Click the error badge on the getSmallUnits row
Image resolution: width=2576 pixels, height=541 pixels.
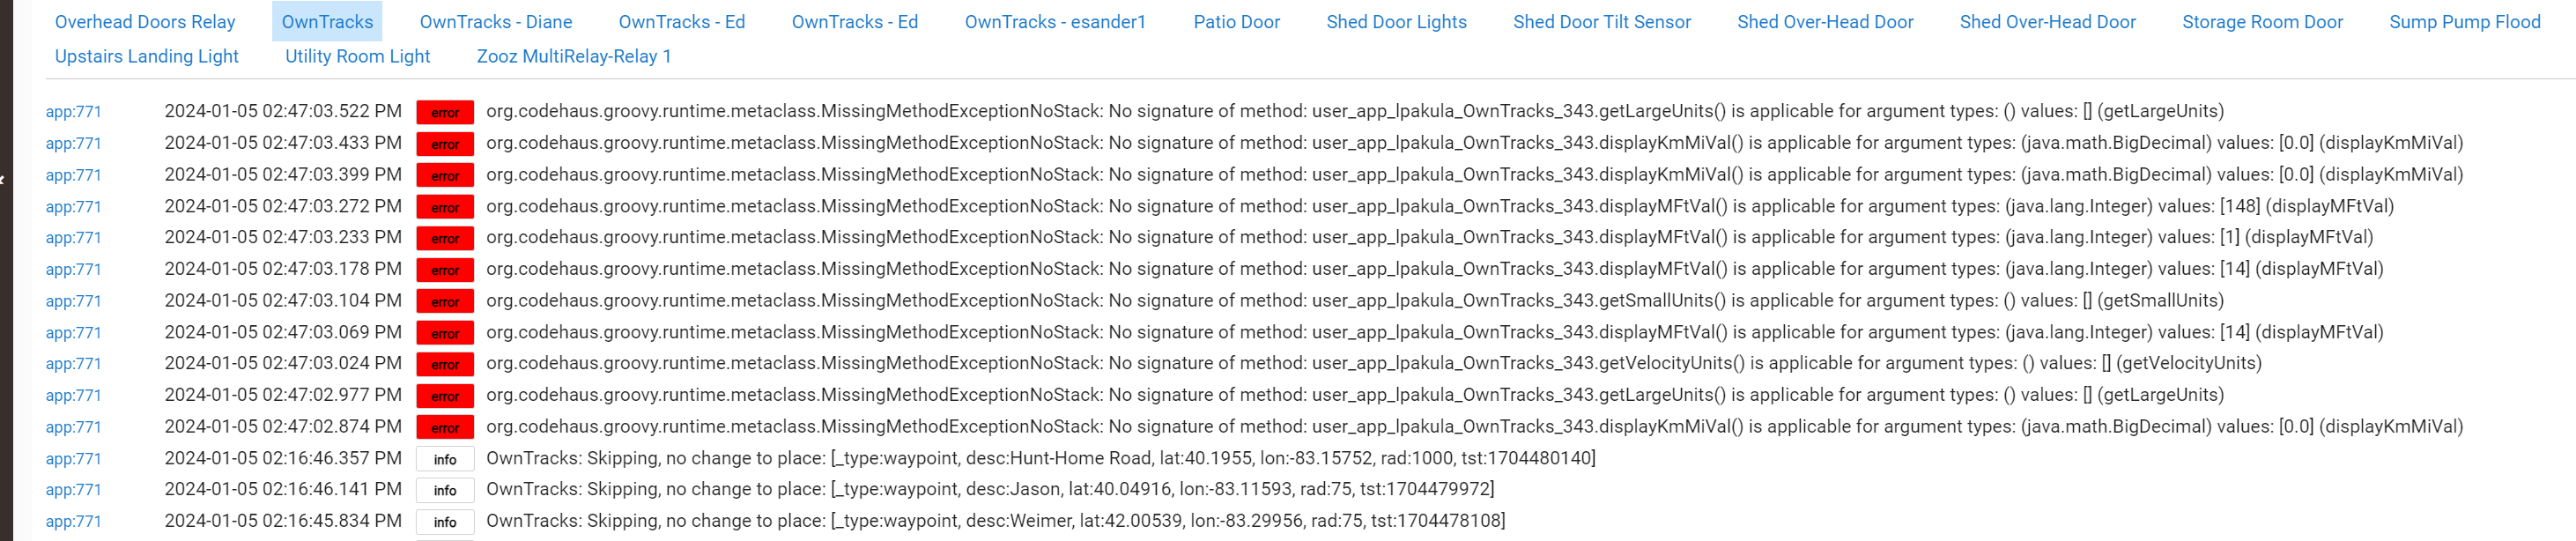click(x=445, y=301)
